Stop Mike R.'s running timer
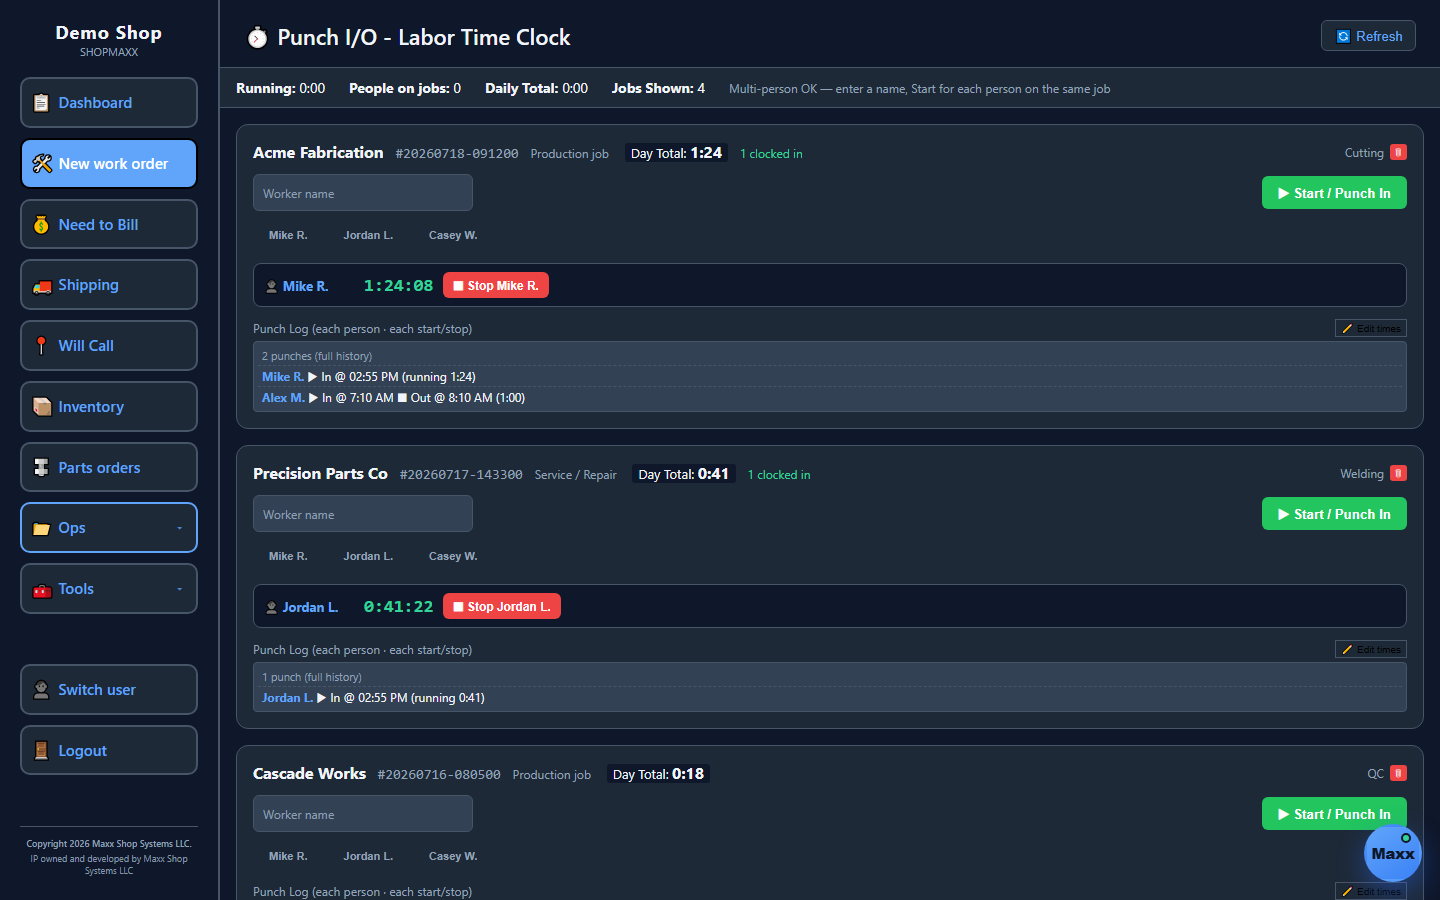Image resolution: width=1440 pixels, height=900 pixels. coord(495,286)
